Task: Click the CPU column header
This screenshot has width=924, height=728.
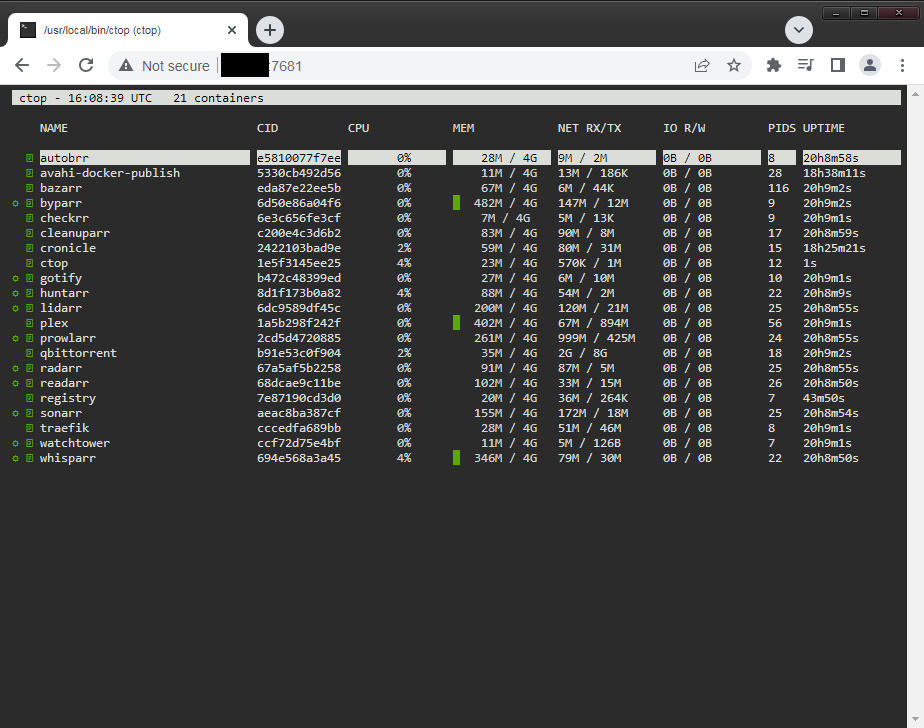Action: click(358, 128)
